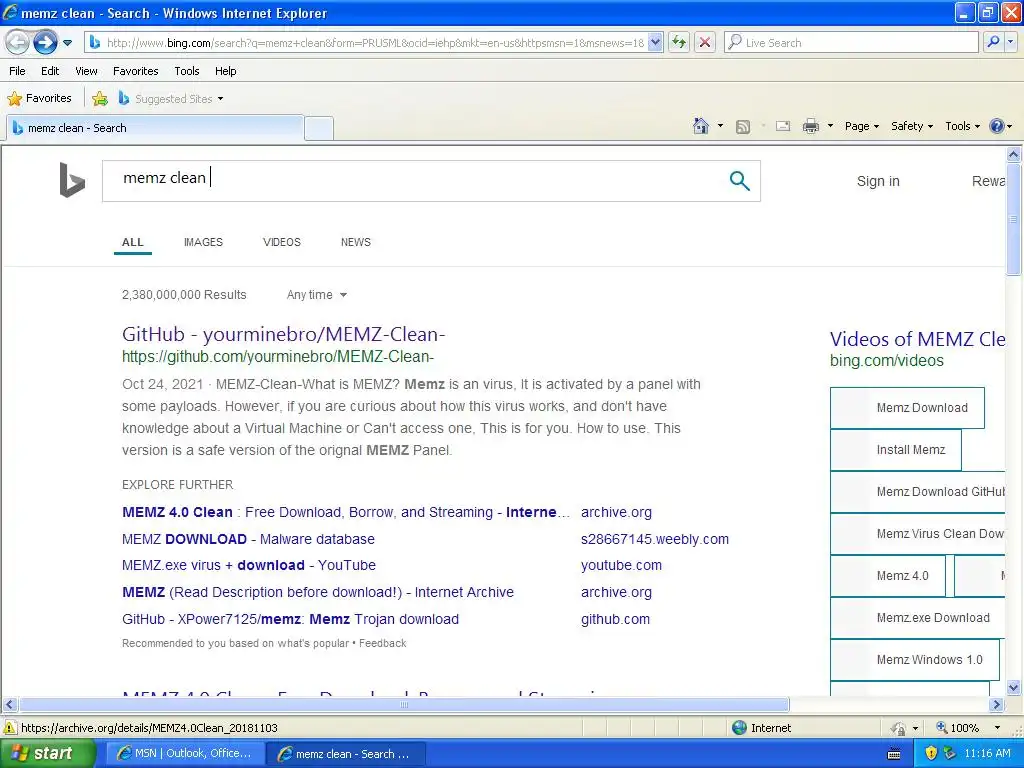Open 'GitHub - XPower7125/memz' link
Image resolution: width=1024 pixels, height=768 pixels.
[291, 619]
